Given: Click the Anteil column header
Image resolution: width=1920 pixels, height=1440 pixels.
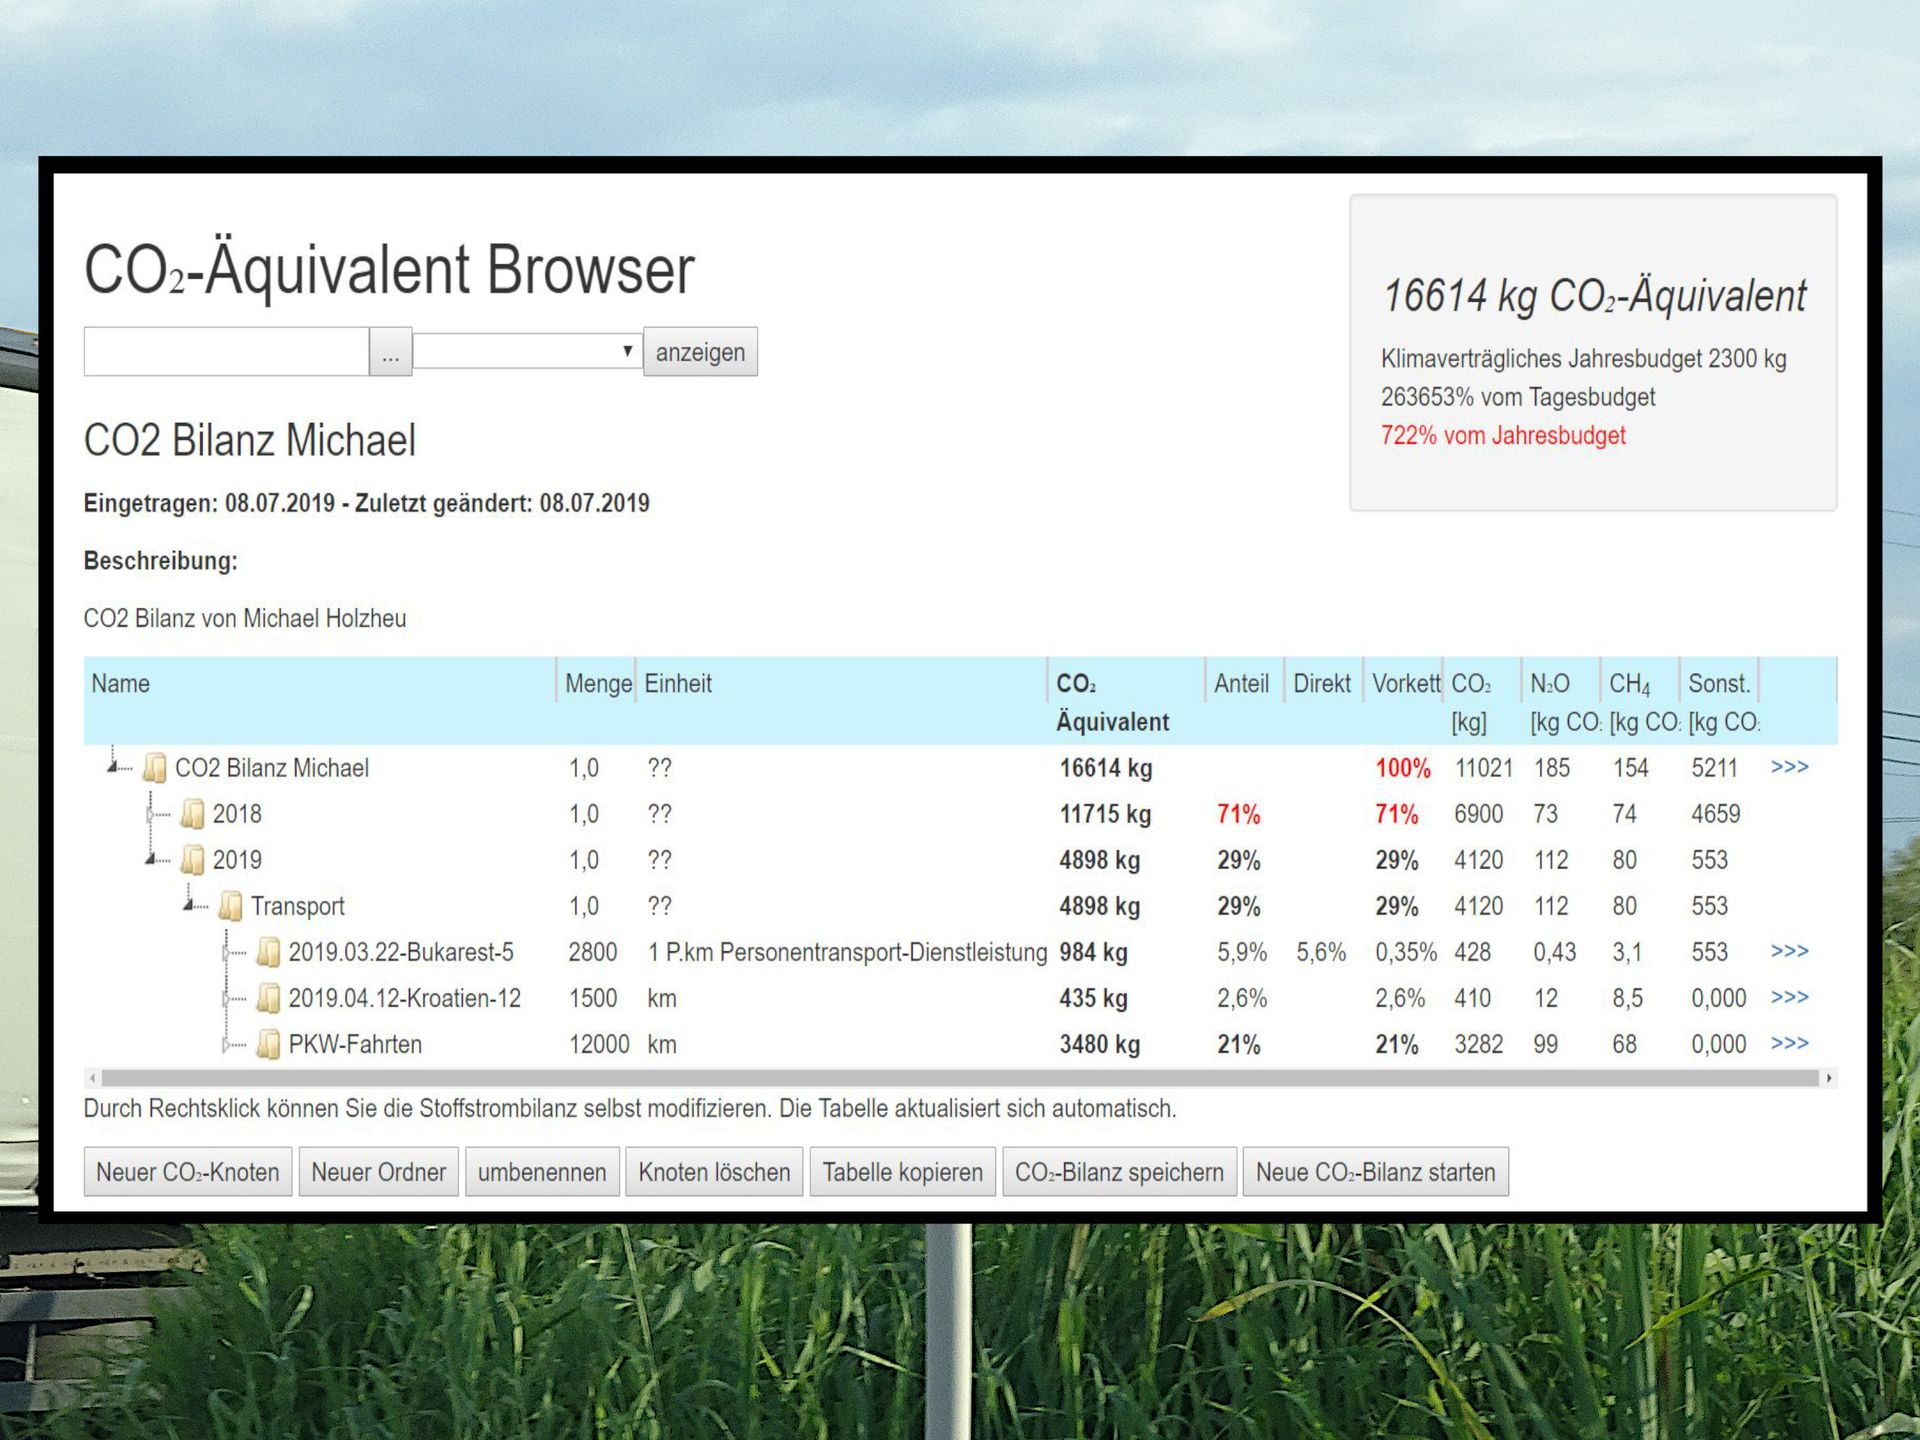Looking at the screenshot, I should [x=1241, y=684].
